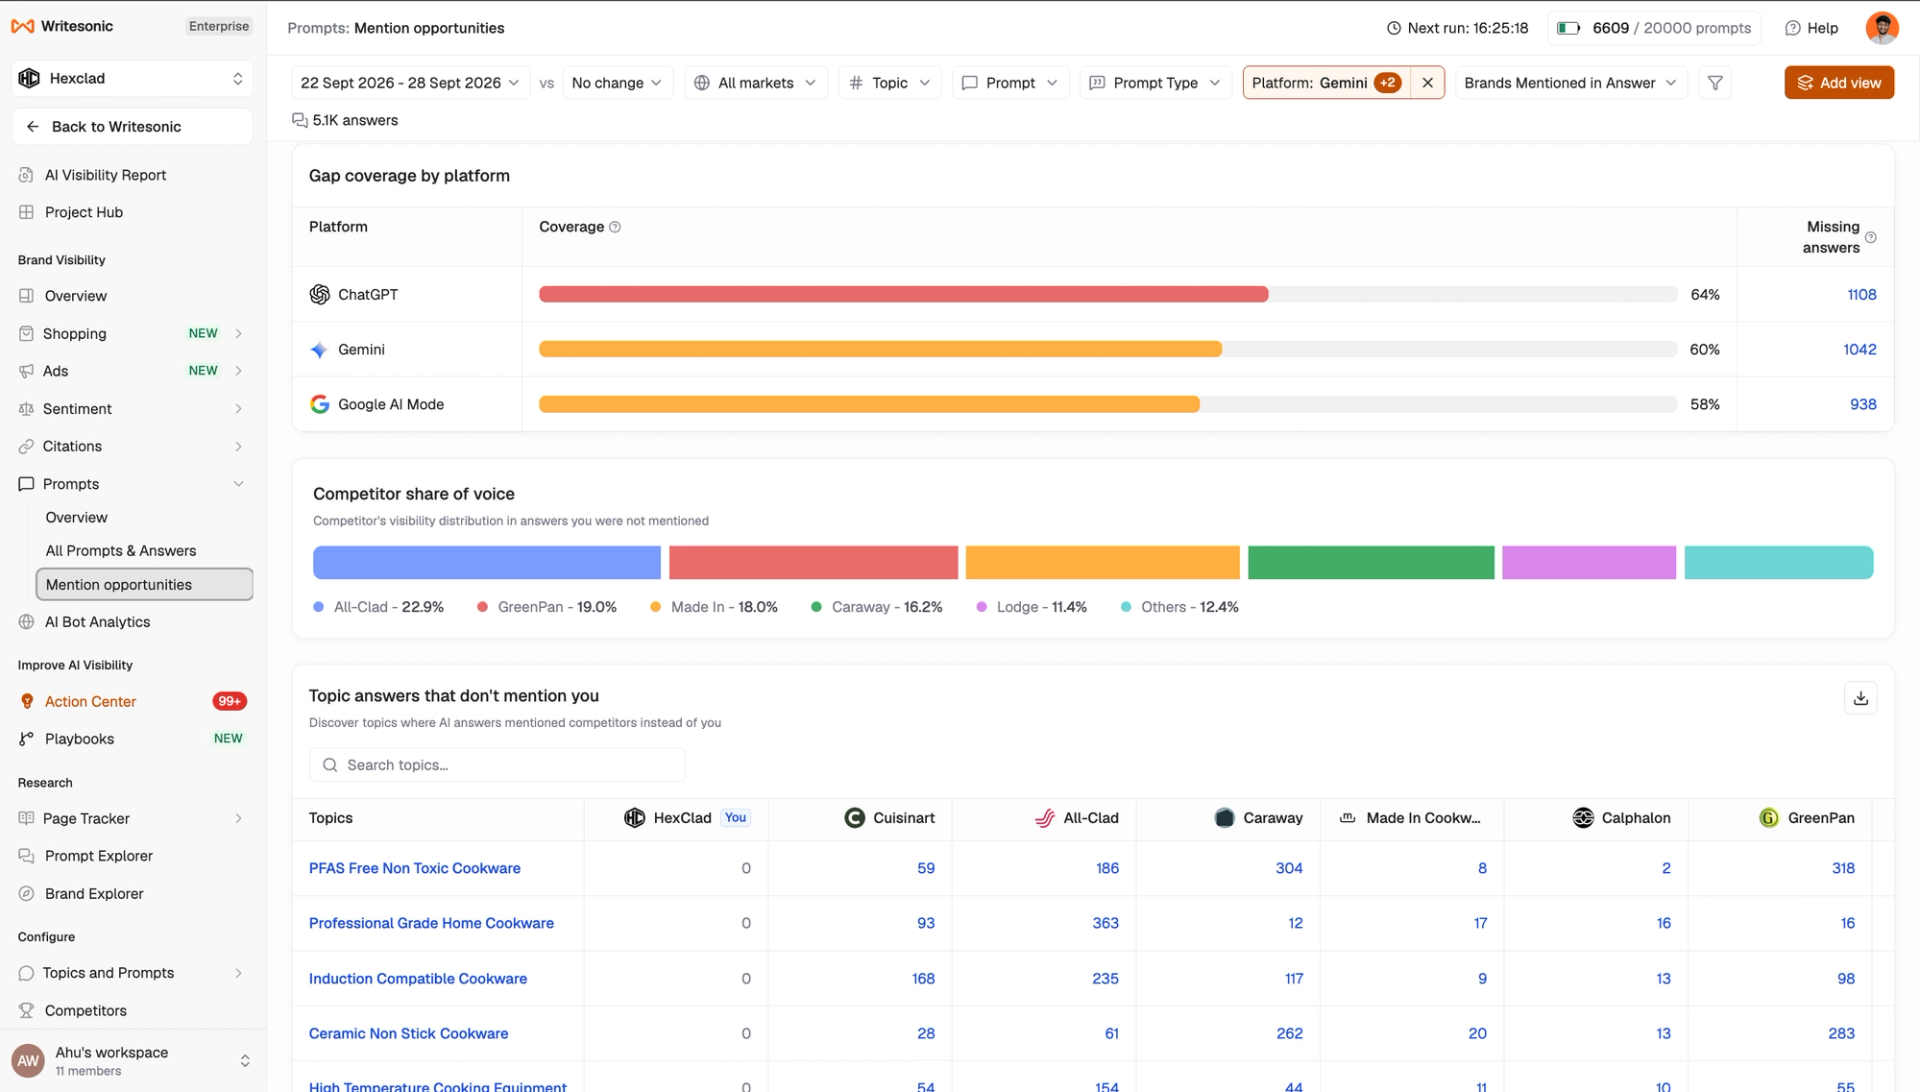Open the No change comparison dropdown
Screen dimensions: 1920x1092
617,83
